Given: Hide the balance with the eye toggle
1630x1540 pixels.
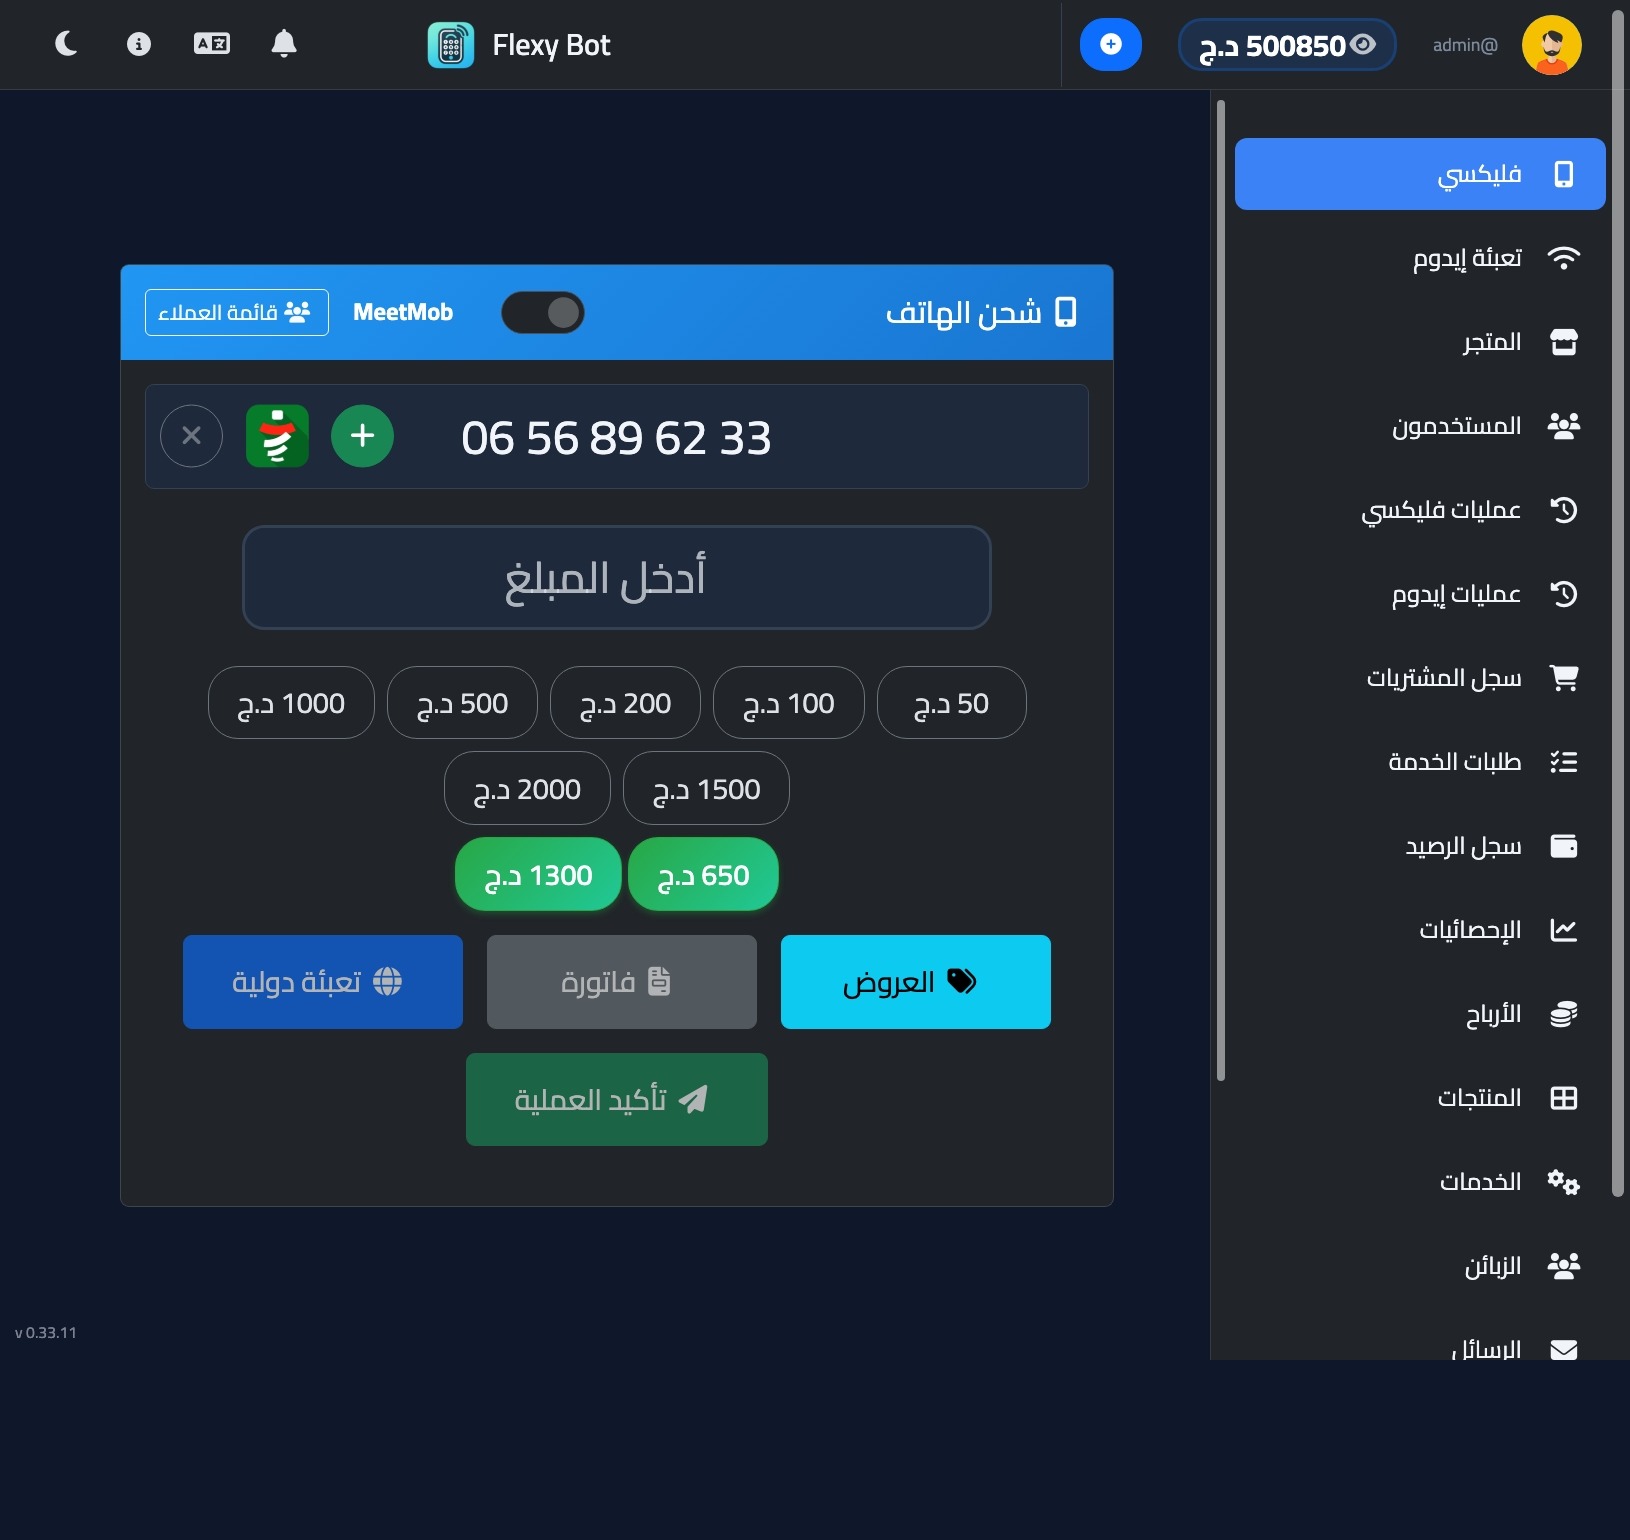Looking at the screenshot, I should (x=1363, y=44).
